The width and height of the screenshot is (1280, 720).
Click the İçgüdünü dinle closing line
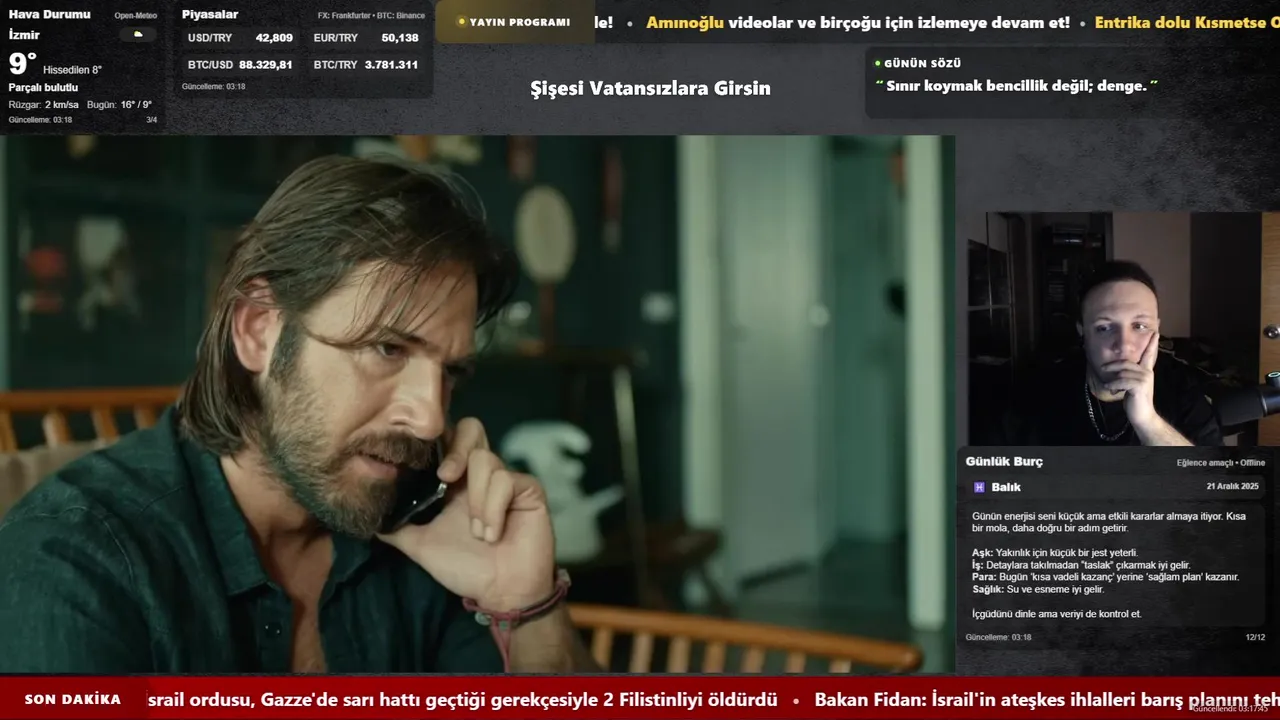[x=1057, y=613]
